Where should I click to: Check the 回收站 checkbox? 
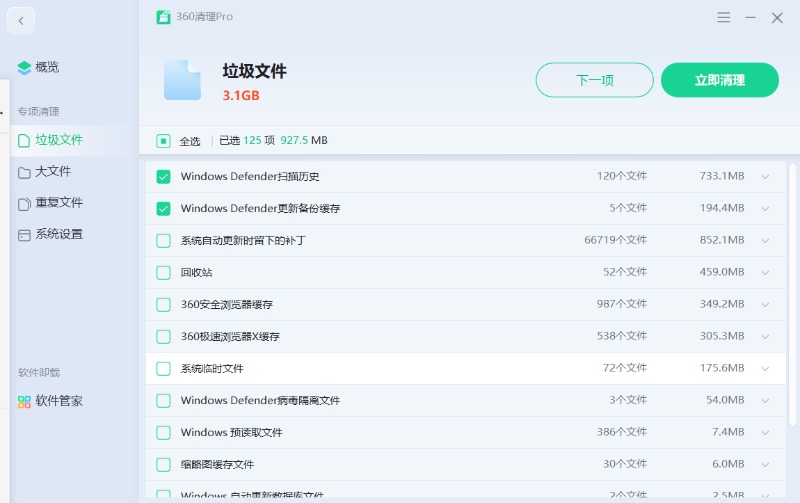coord(163,273)
